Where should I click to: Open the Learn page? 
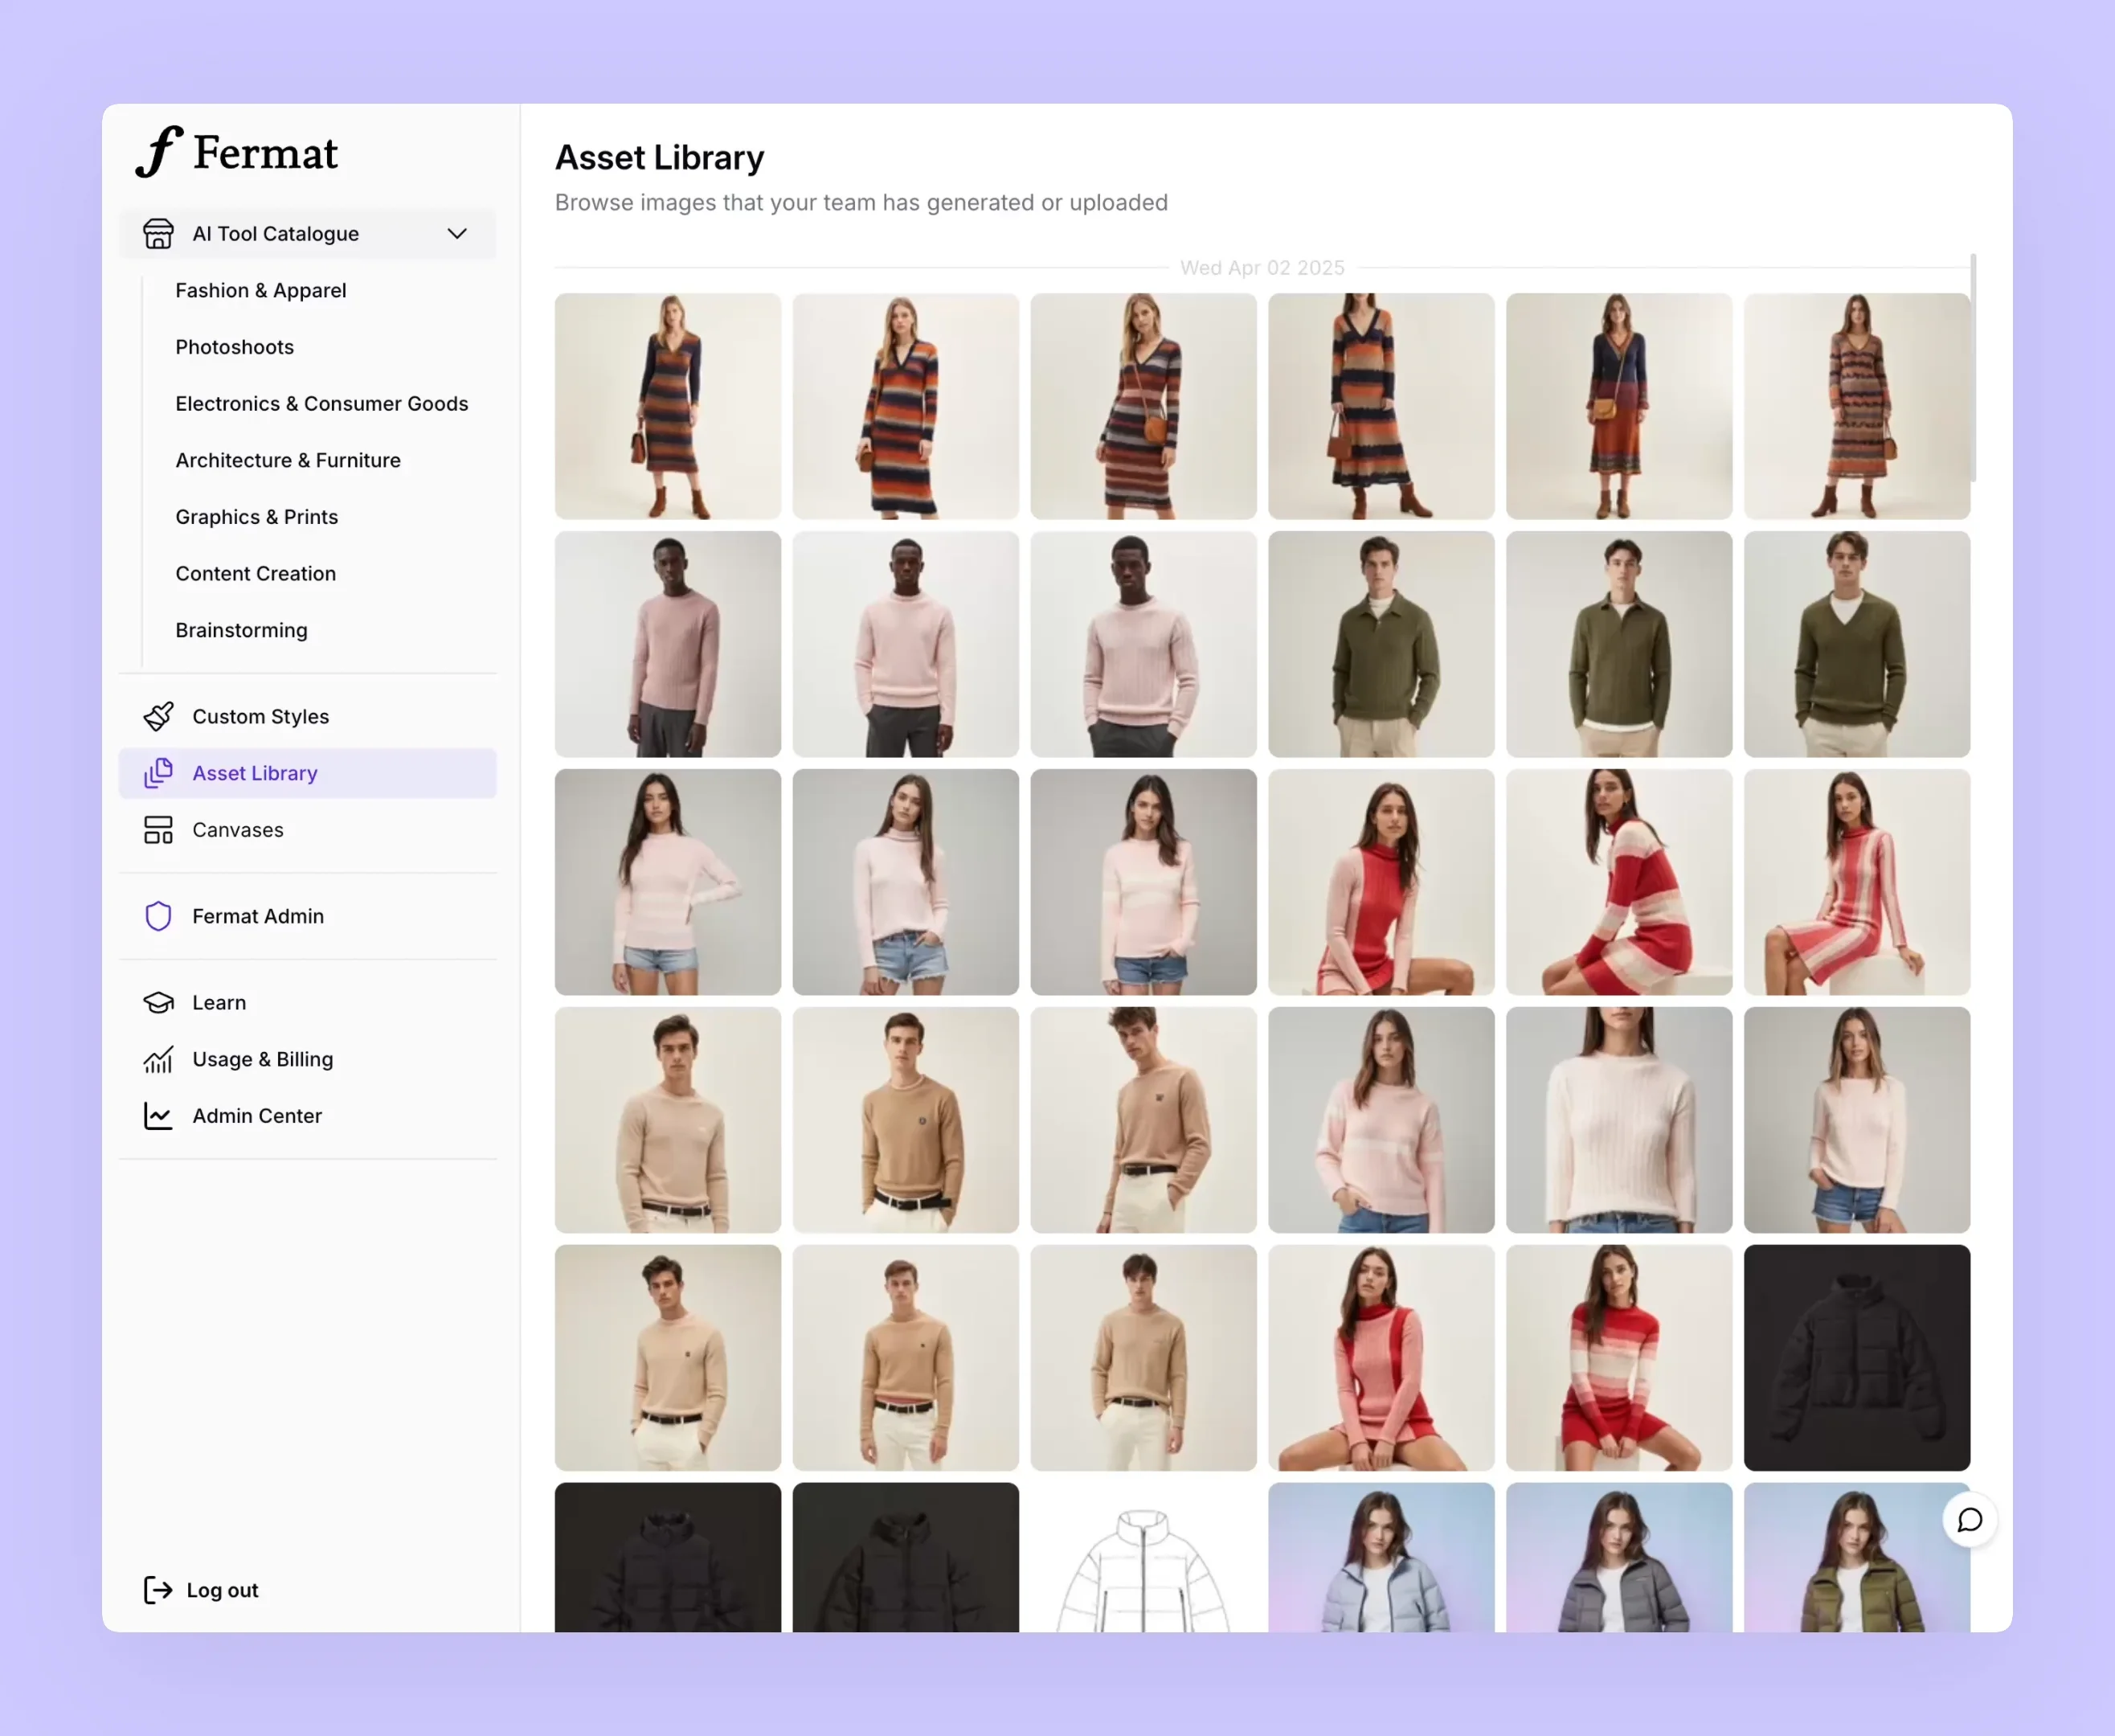(x=308, y=1002)
